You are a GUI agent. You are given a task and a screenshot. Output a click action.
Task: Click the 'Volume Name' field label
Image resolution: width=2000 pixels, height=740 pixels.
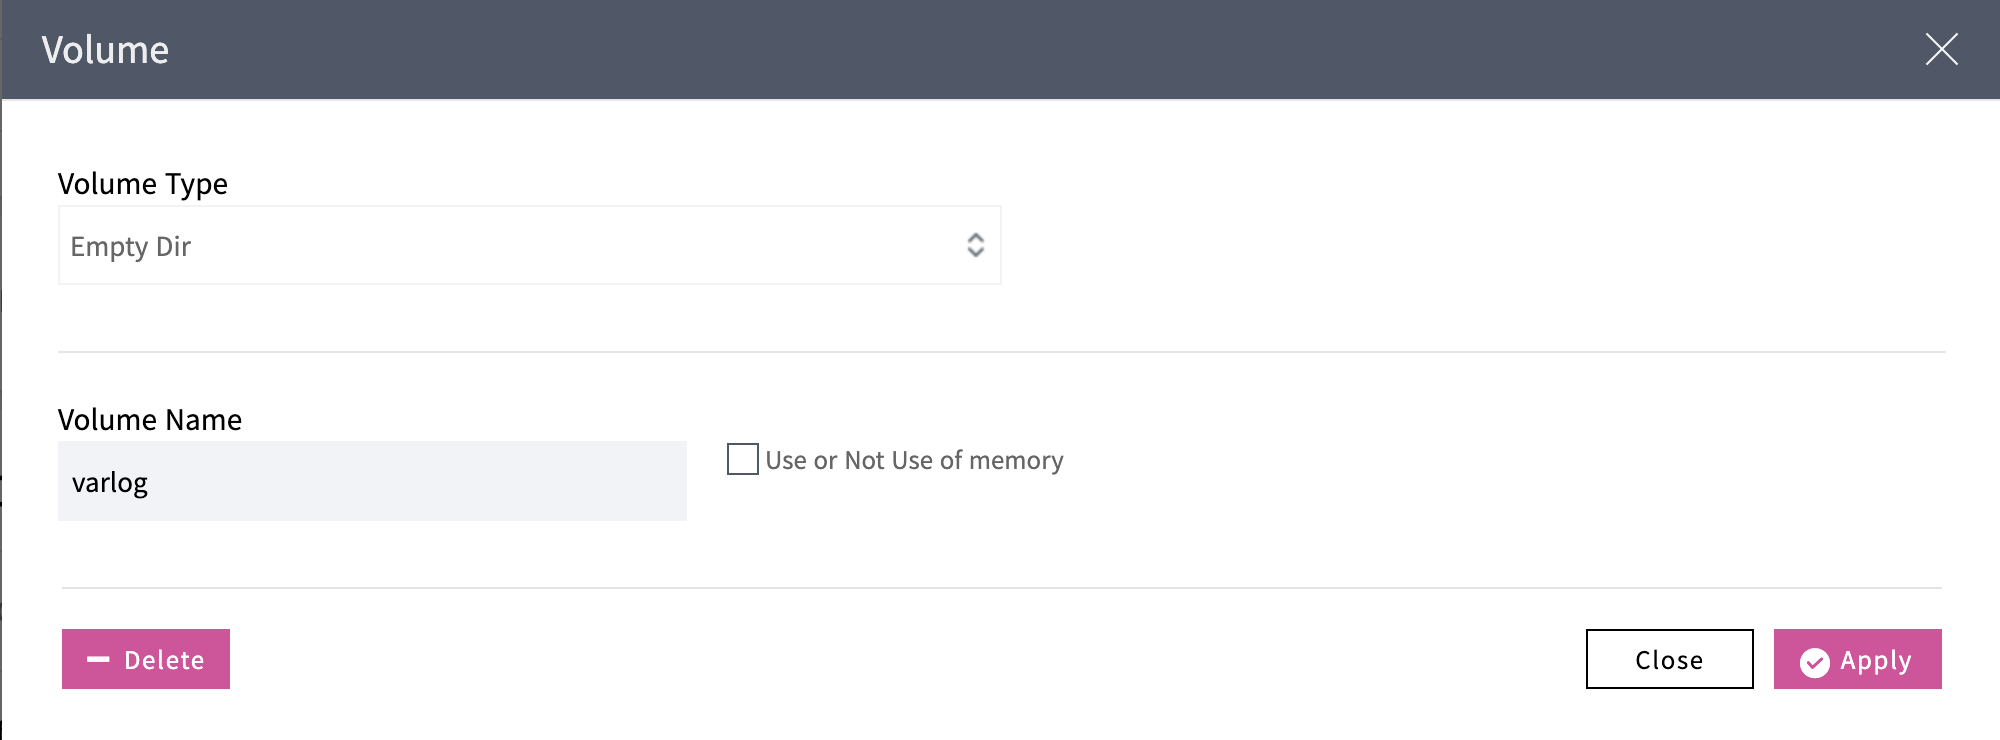tap(149, 420)
